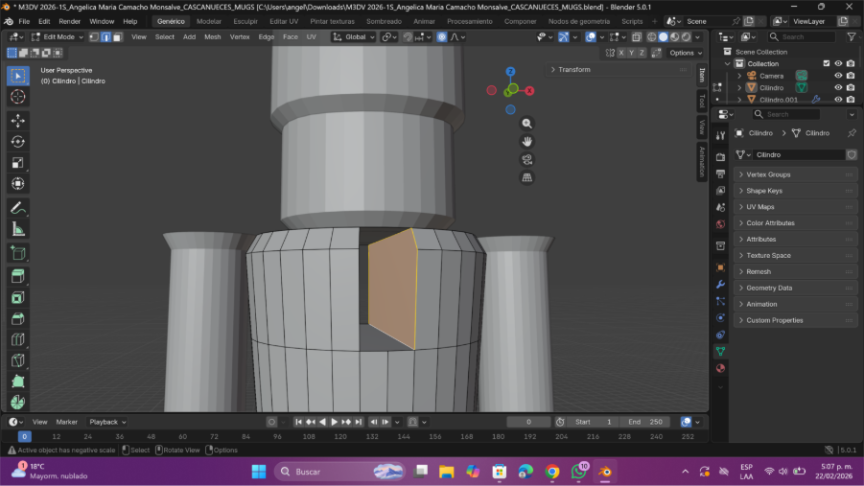Select the Poly Build tool
Image resolution: width=864 pixels, height=486 pixels.
click(18, 381)
